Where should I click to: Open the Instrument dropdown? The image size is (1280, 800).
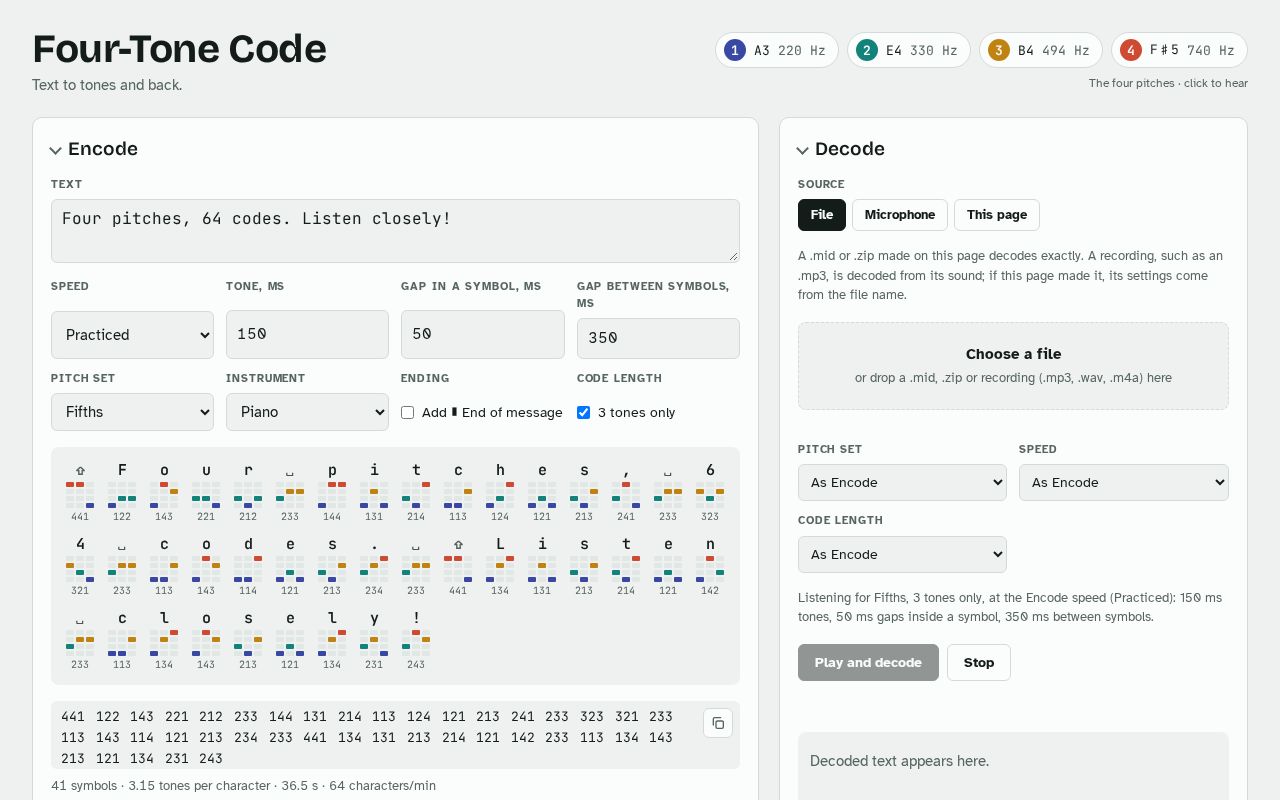click(307, 412)
